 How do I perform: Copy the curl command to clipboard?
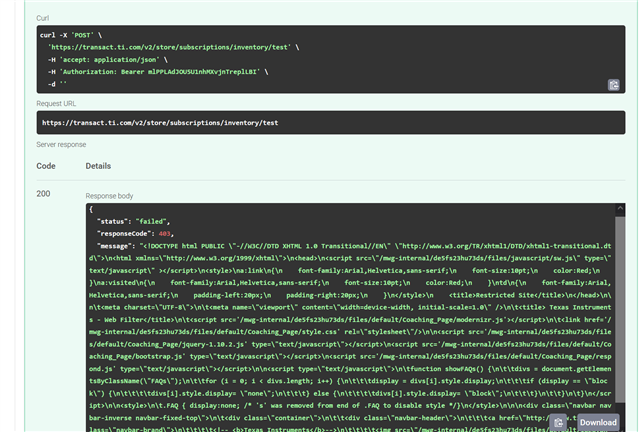click(613, 85)
